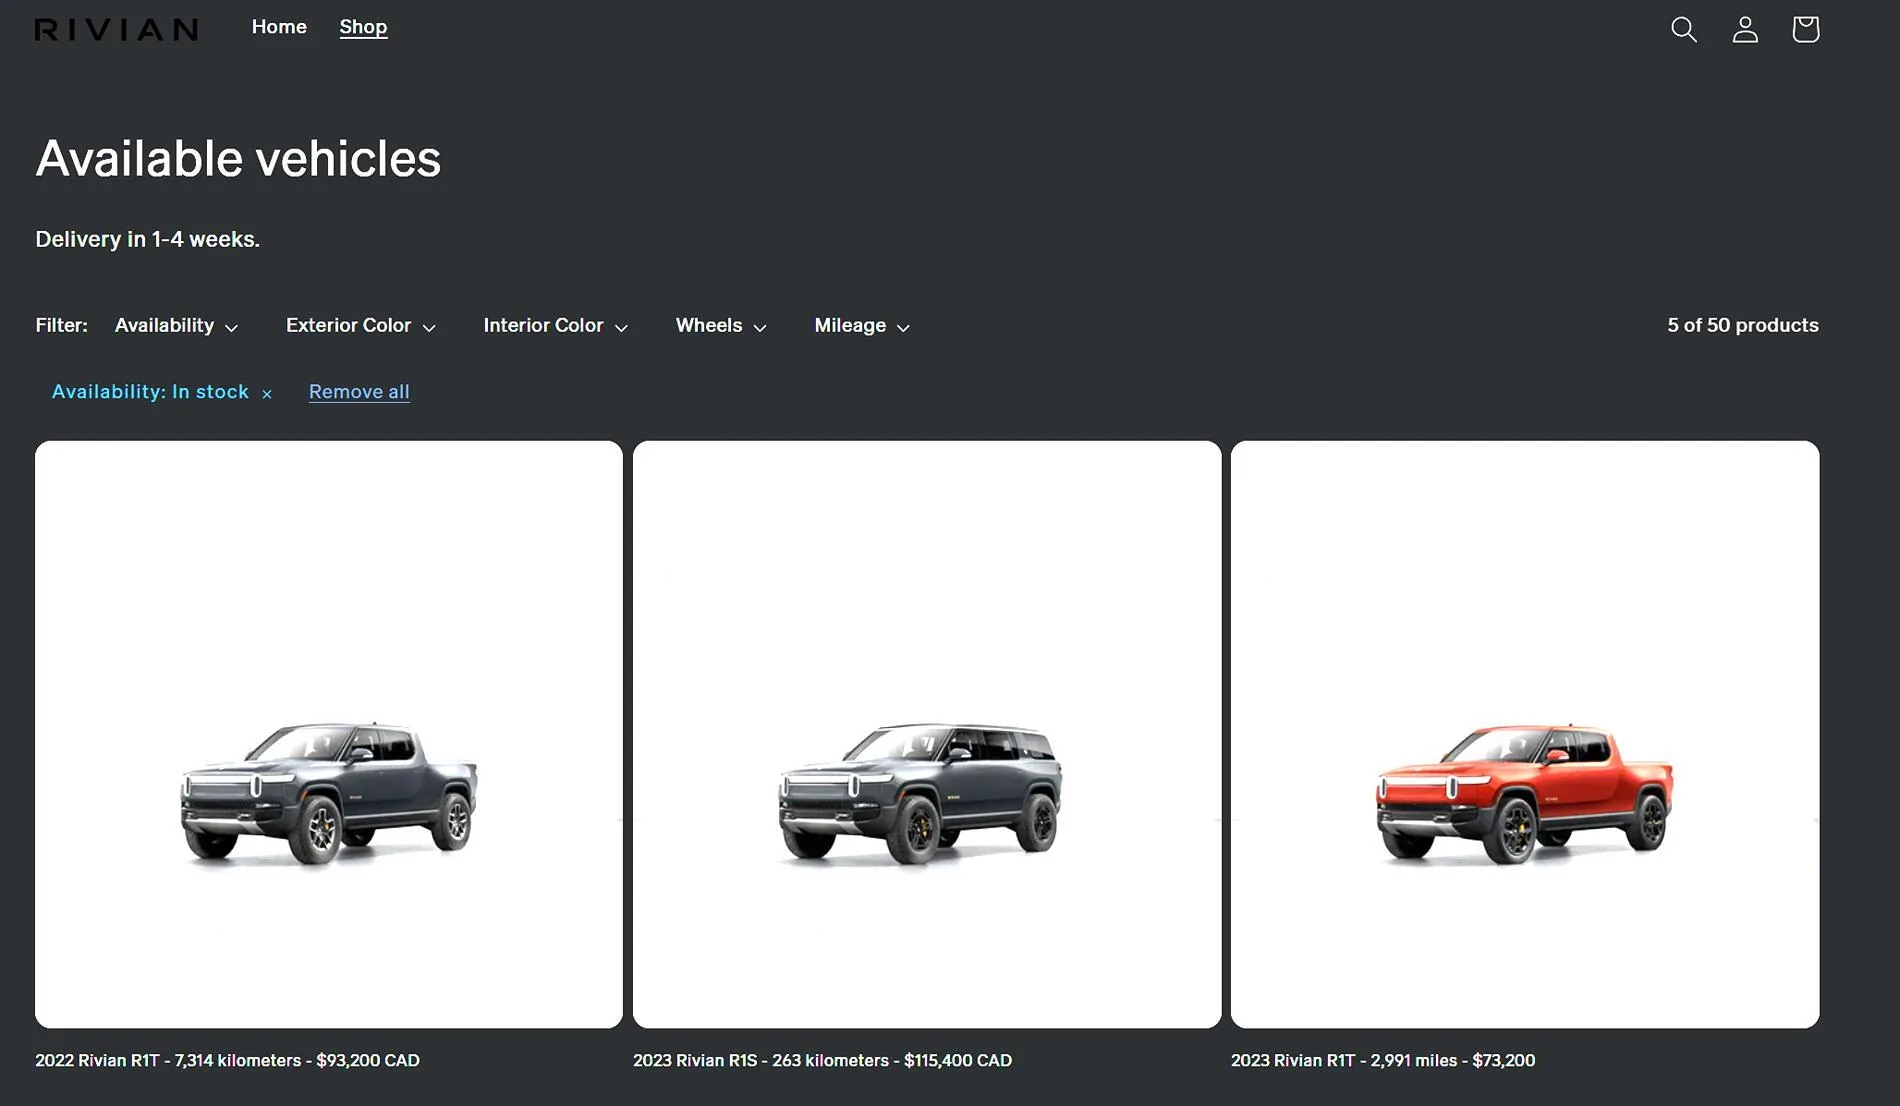The height and width of the screenshot is (1106, 1900).
Task: Open the 2023 Rivian R1T $73,200 title
Action: pos(1383,1060)
